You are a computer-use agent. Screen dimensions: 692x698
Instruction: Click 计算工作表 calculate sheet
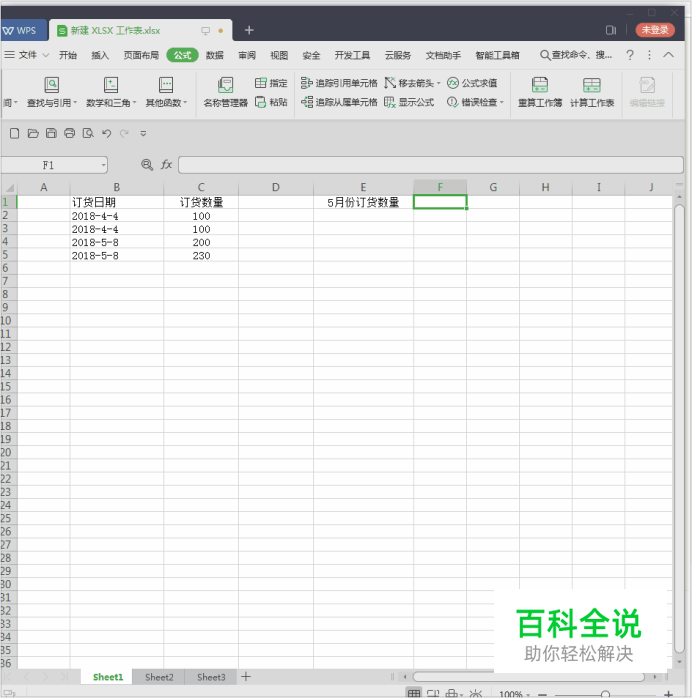click(592, 93)
